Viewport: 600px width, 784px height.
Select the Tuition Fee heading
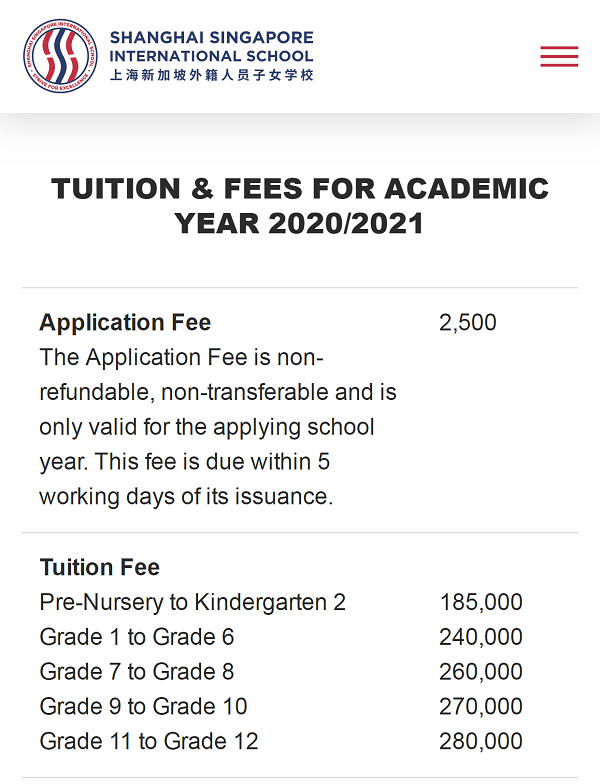100,567
